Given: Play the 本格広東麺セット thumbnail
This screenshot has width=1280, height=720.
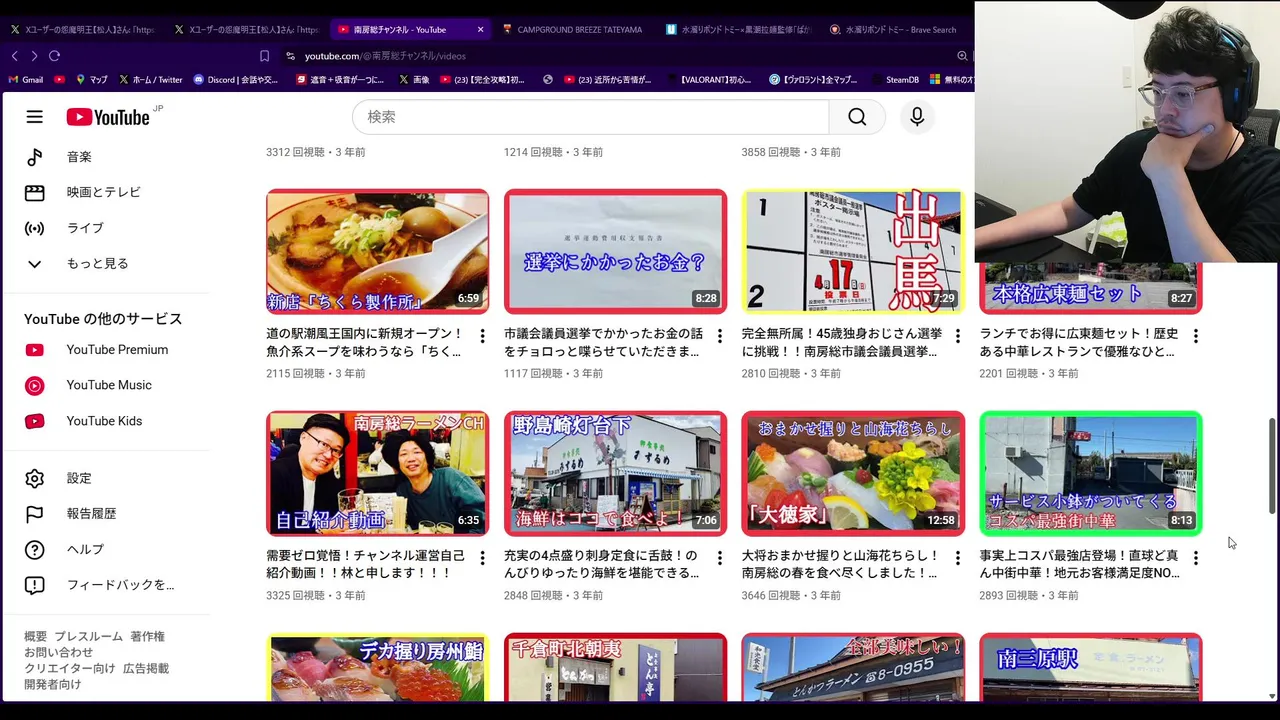Looking at the screenshot, I should pos(1091,288).
